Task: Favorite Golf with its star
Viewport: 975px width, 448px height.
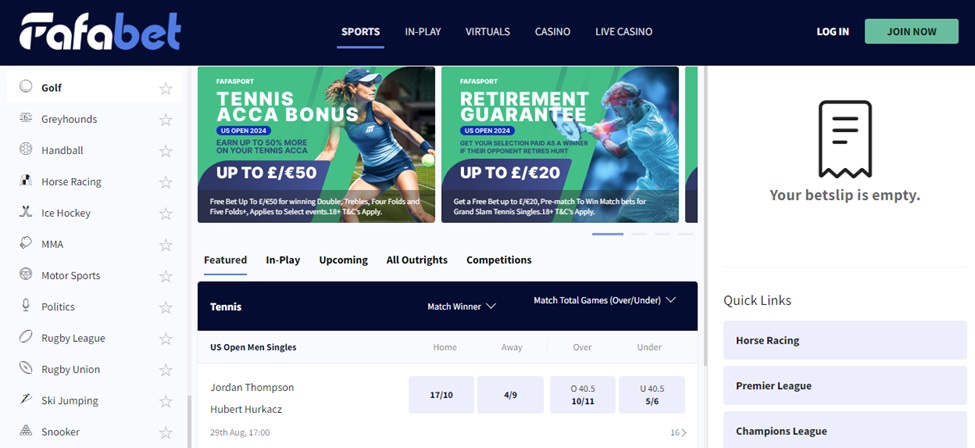Action: click(x=165, y=88)
